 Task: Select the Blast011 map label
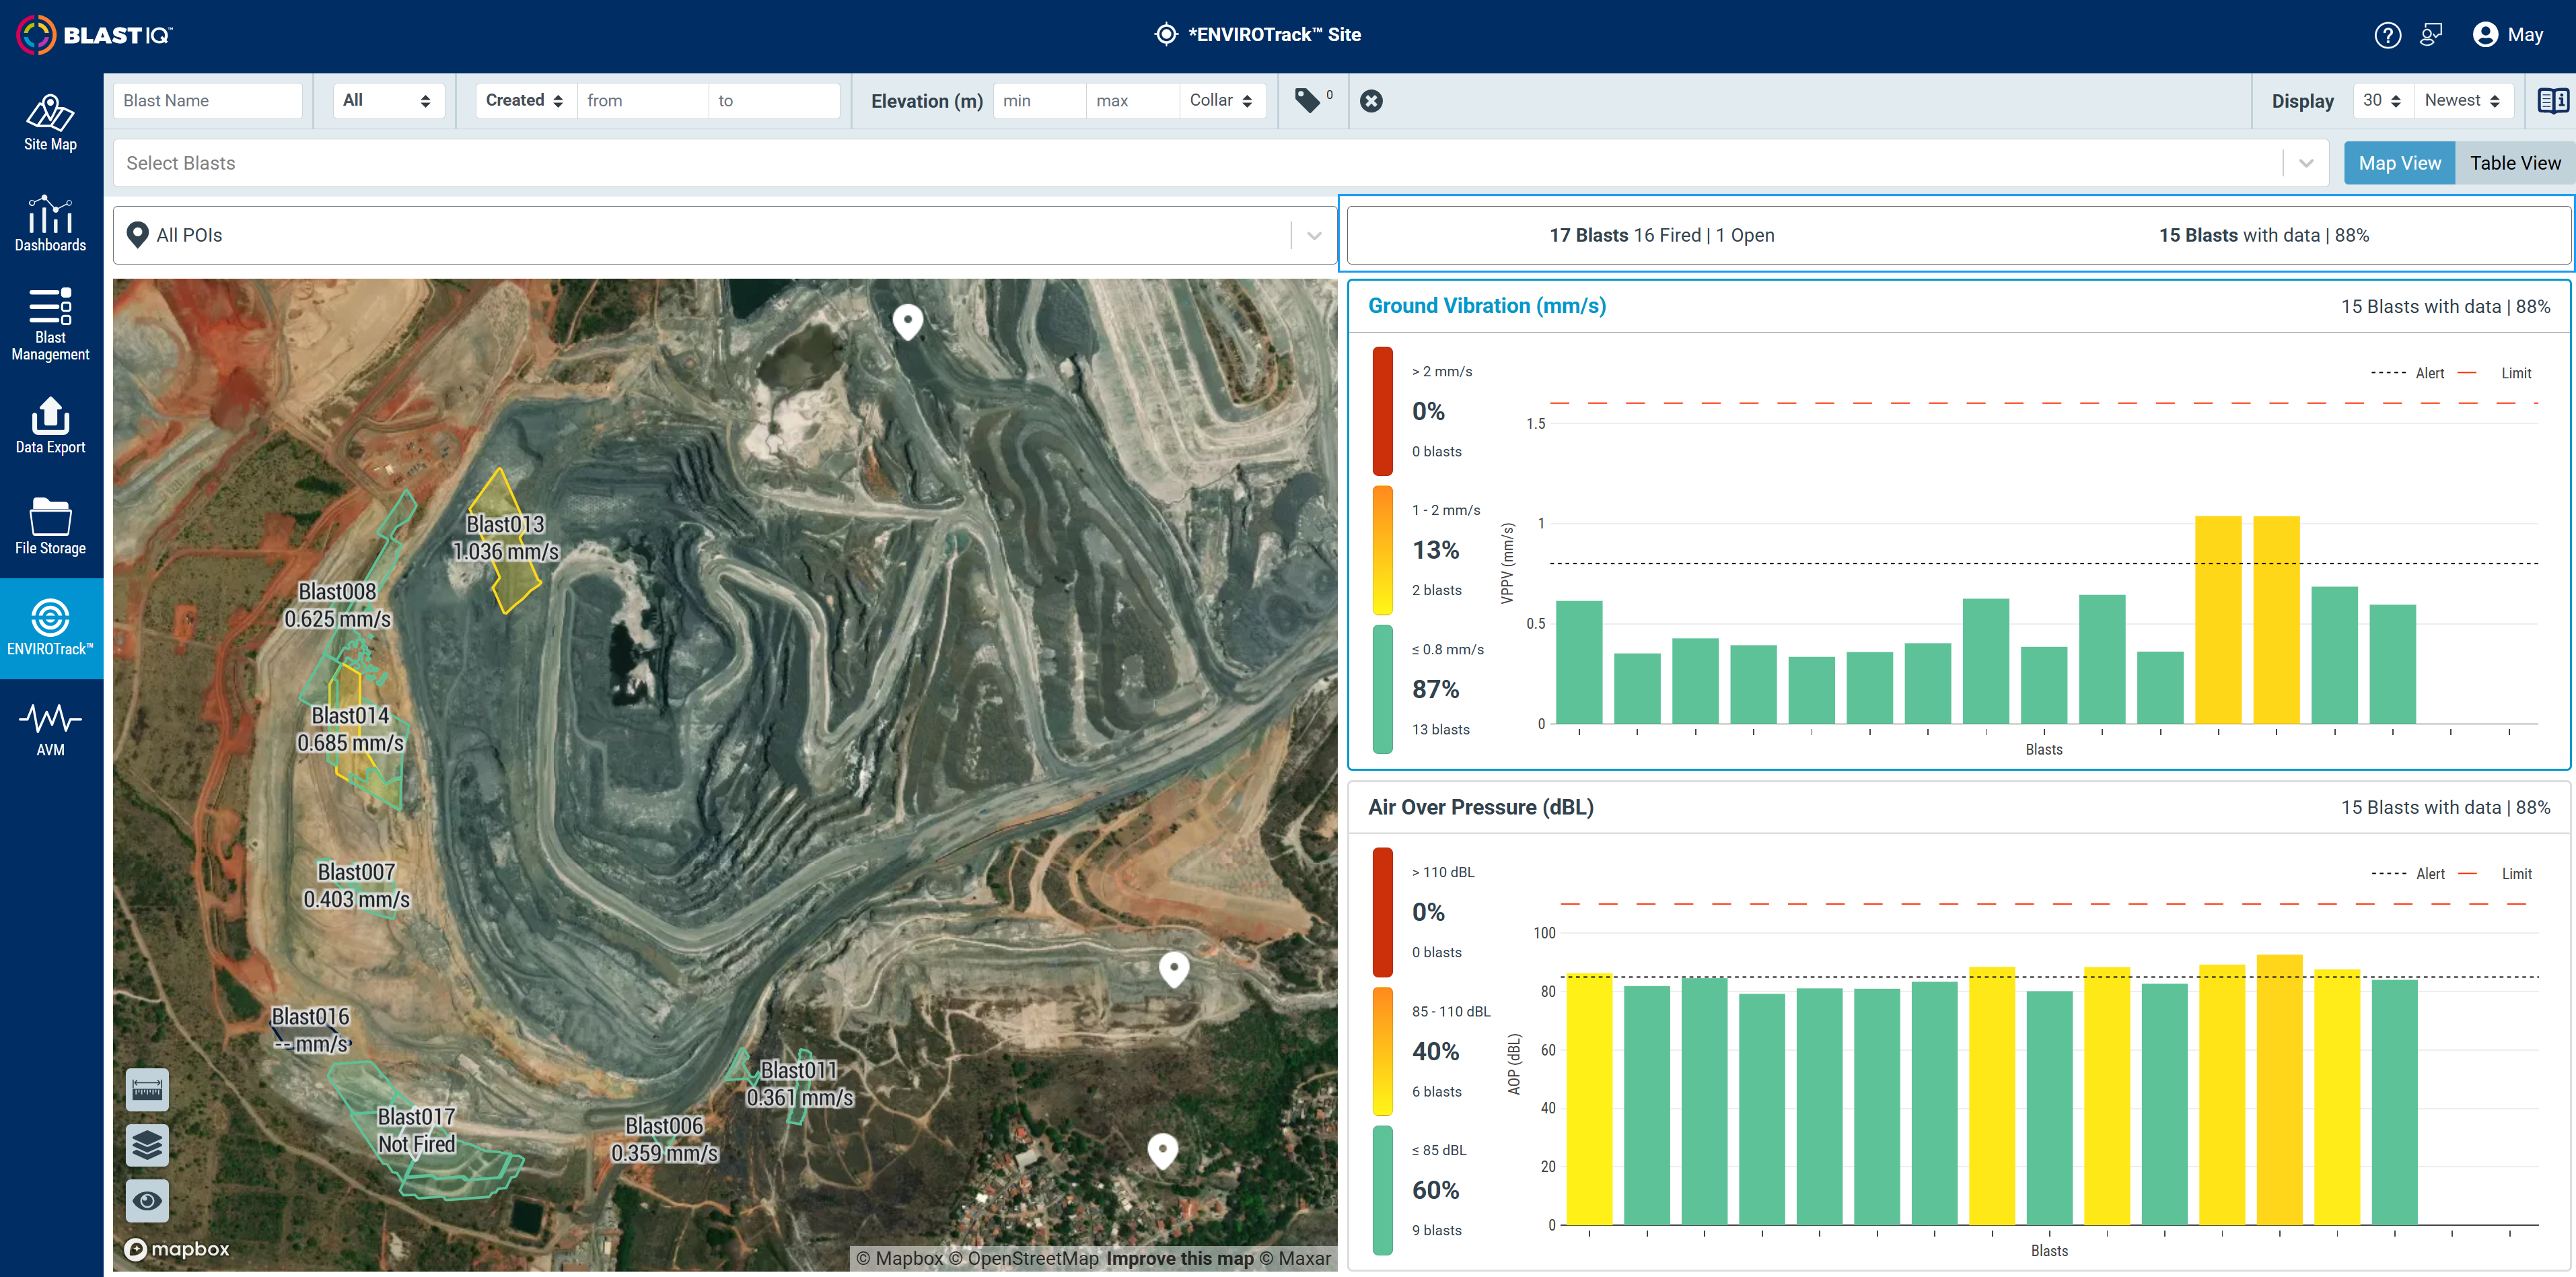(799, 1084)
